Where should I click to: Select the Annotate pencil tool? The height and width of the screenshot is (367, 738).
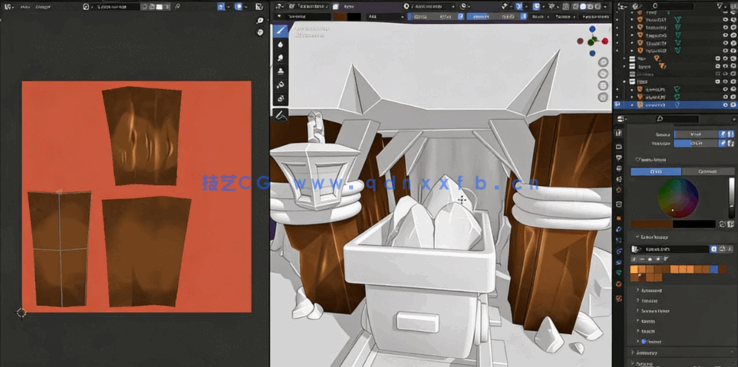point(281,114)
